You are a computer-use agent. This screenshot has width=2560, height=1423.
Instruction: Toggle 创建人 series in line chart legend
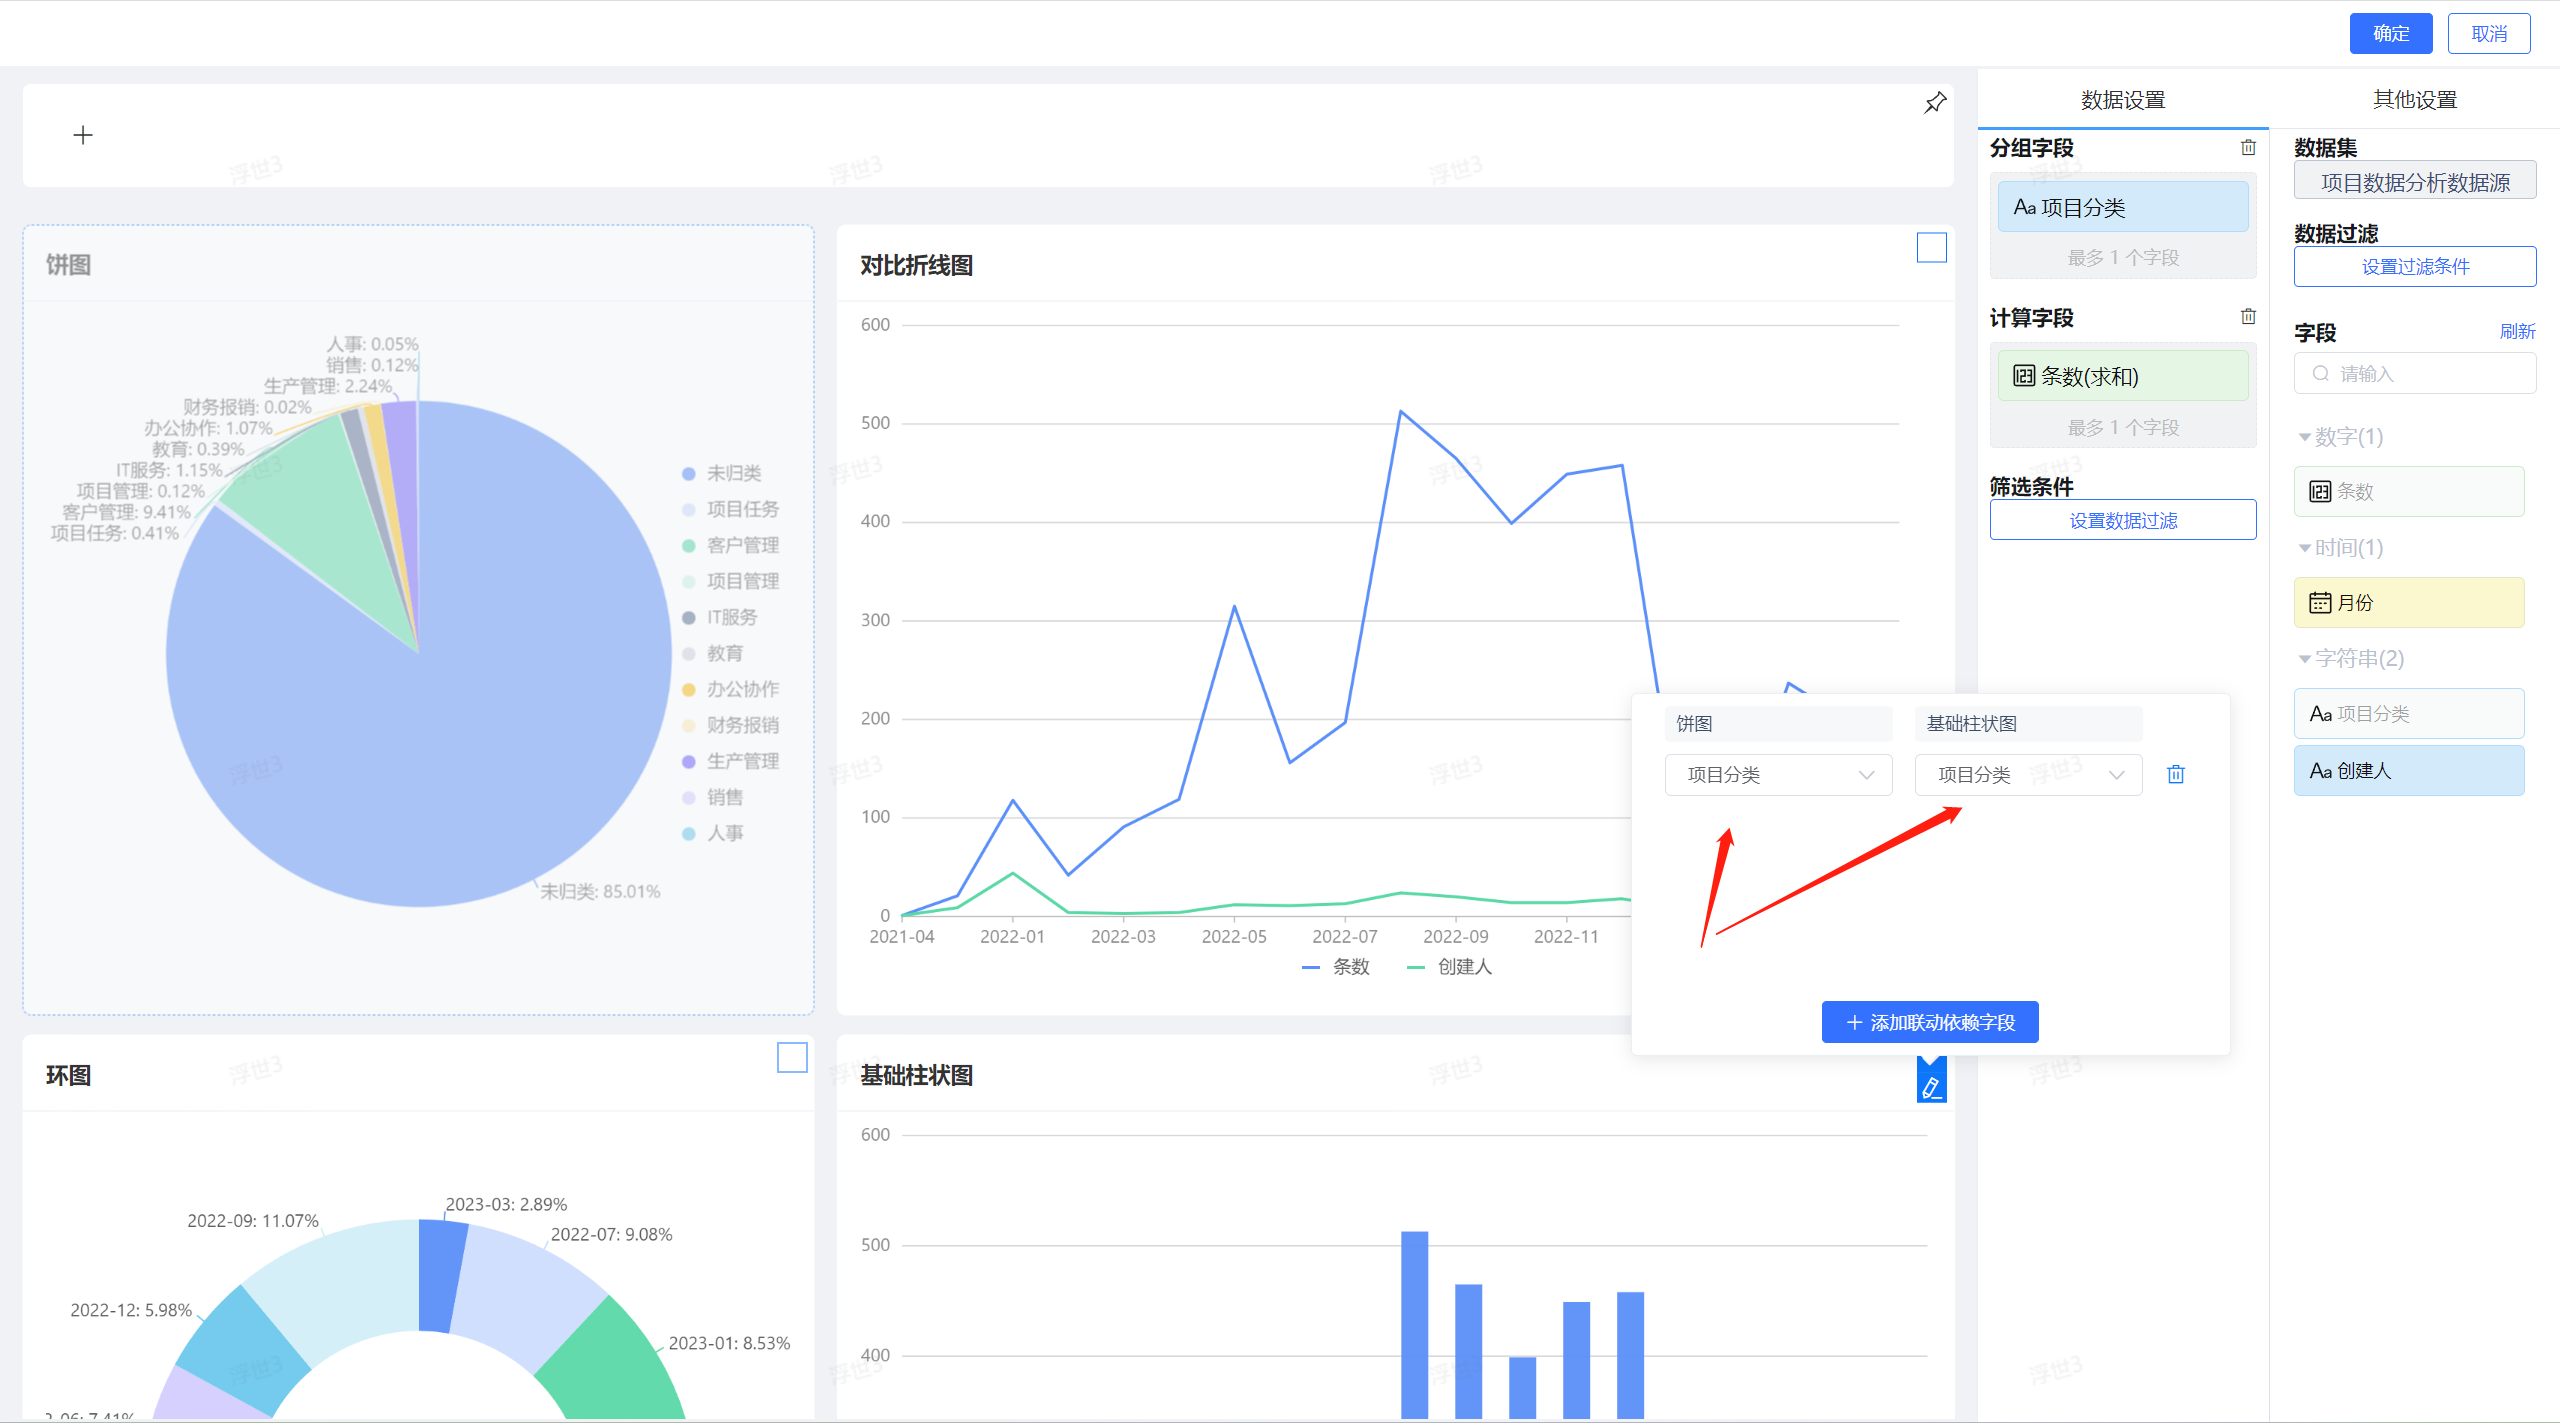point(1449,967)
